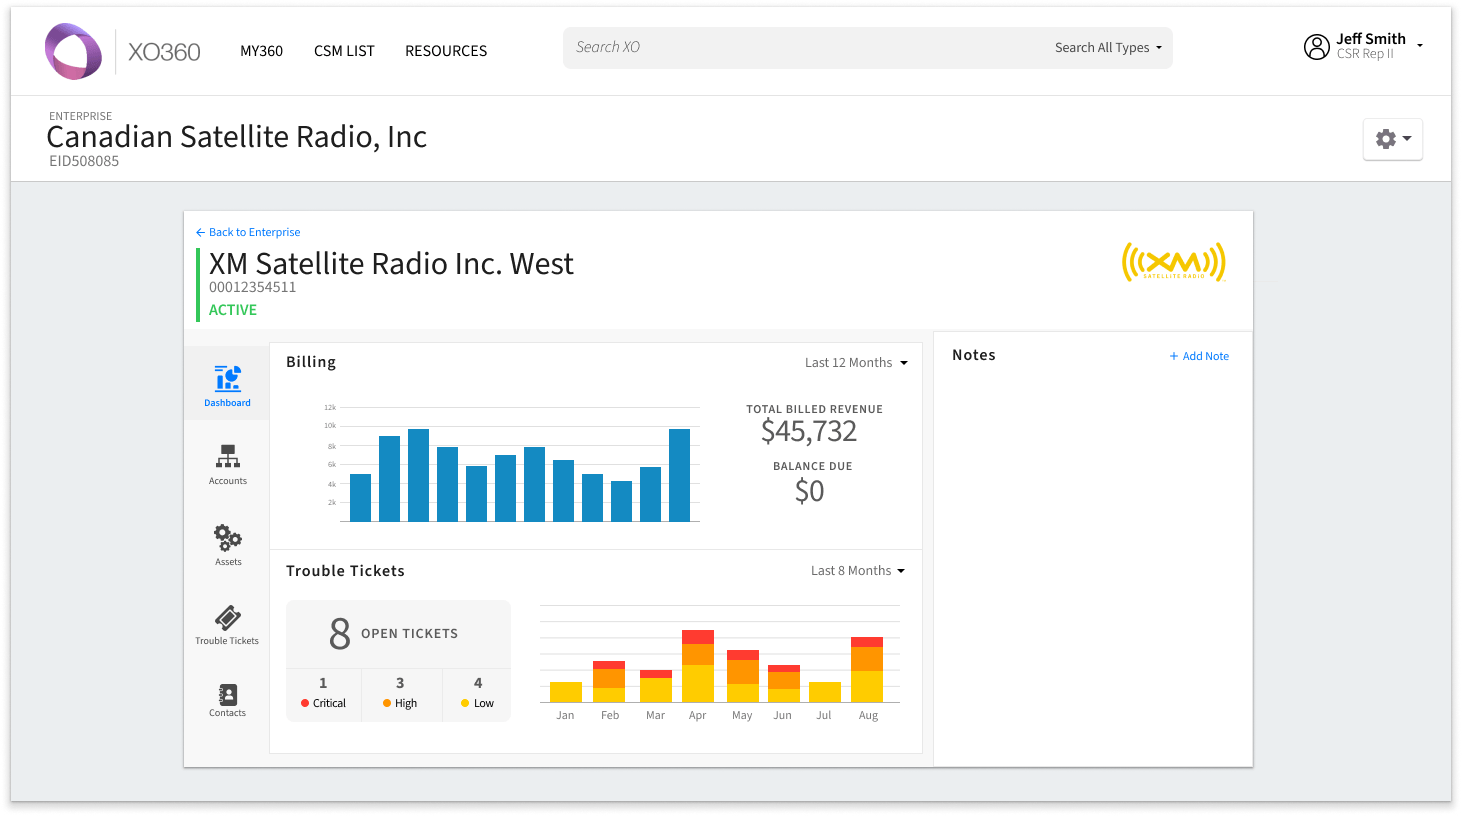The image size is (1462, 816).
Task: Click the XO360 purple logo
Action: coord(74,51)
